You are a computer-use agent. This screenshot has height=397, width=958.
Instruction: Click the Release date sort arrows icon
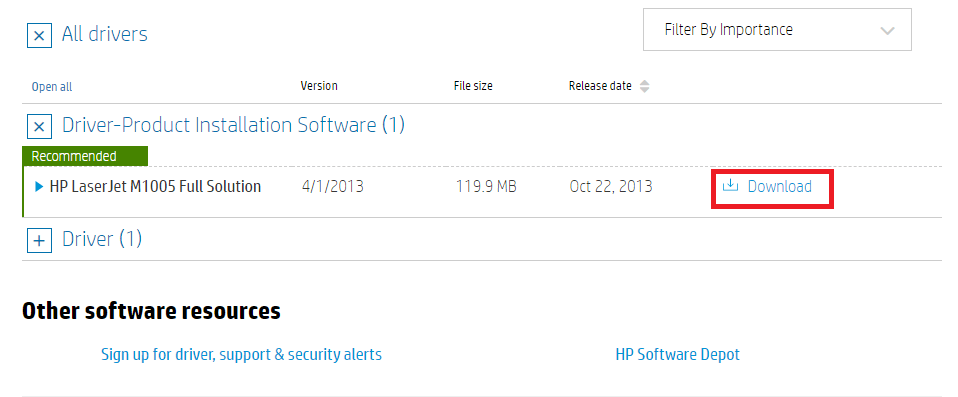[x=644, y=87]
